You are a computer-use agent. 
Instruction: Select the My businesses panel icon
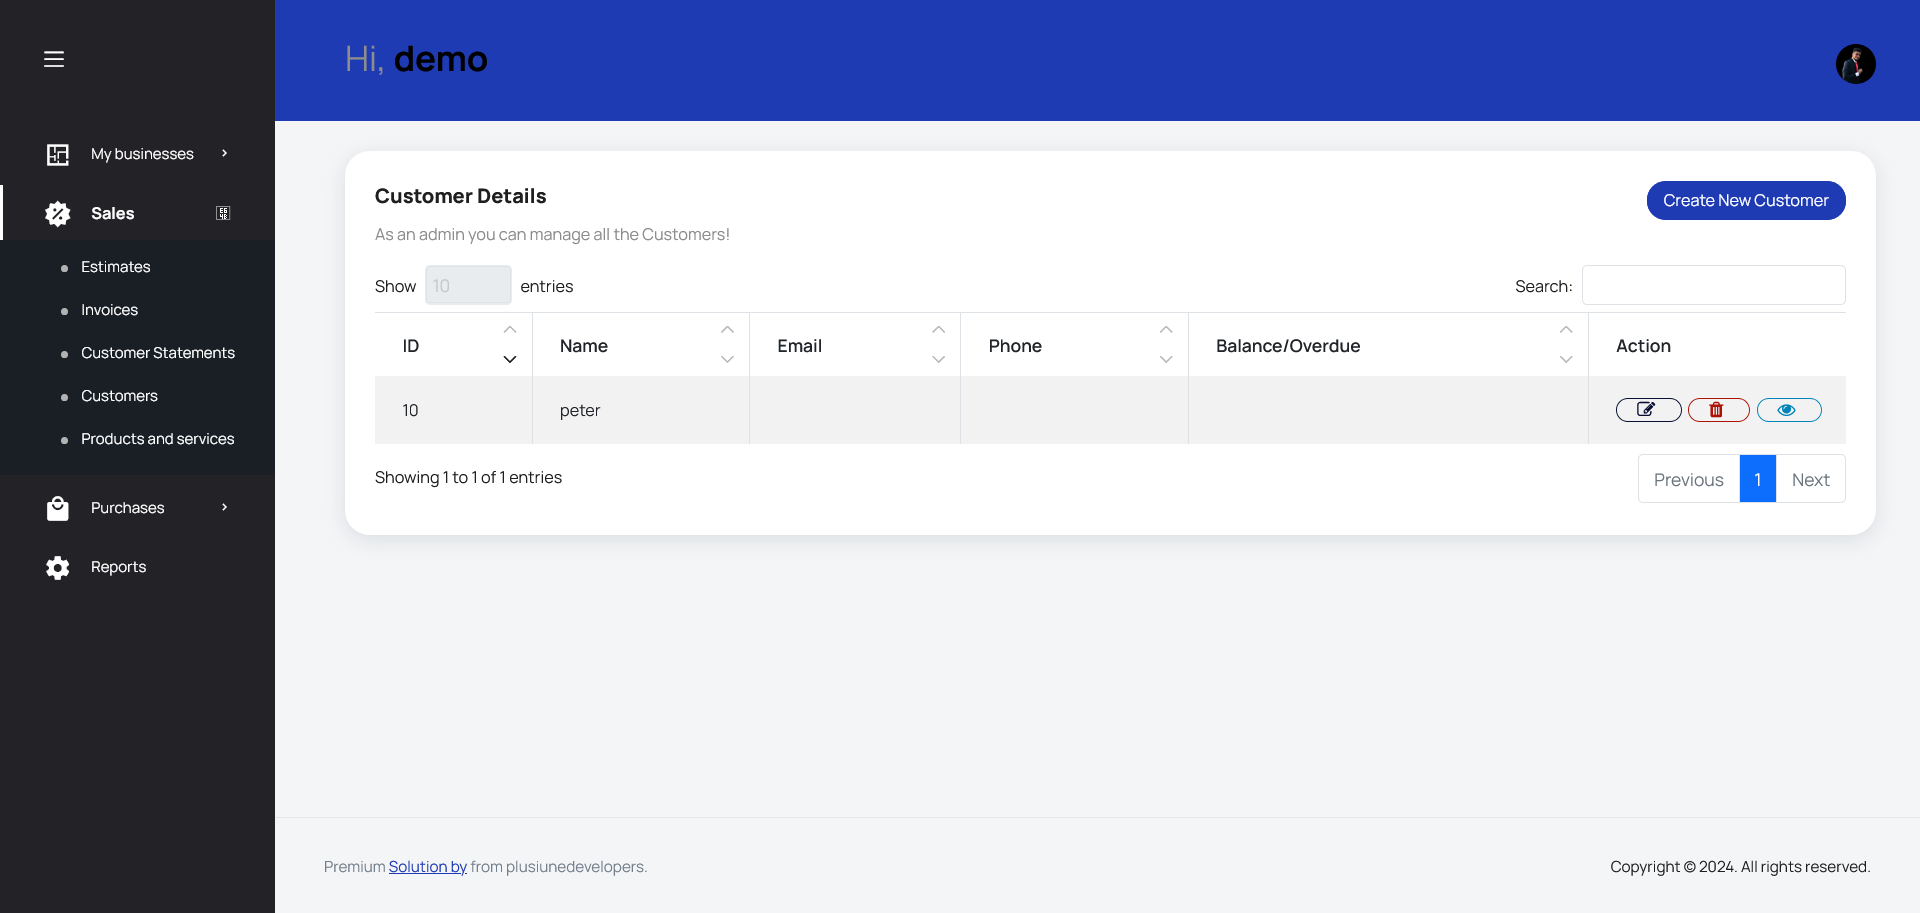[x=57, y=154]
